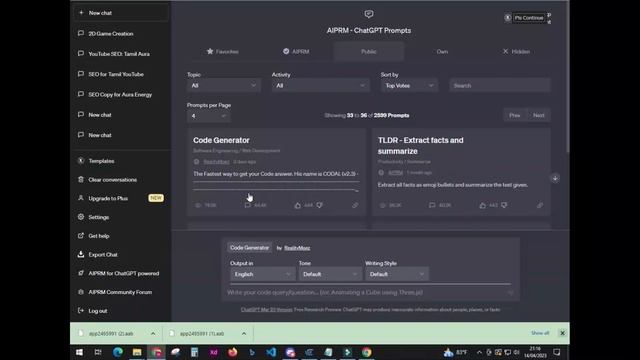Viewport: 640px width, 360px height.
Task: Open Adobe XD from the taskbar
Action: tap(213, 352)
